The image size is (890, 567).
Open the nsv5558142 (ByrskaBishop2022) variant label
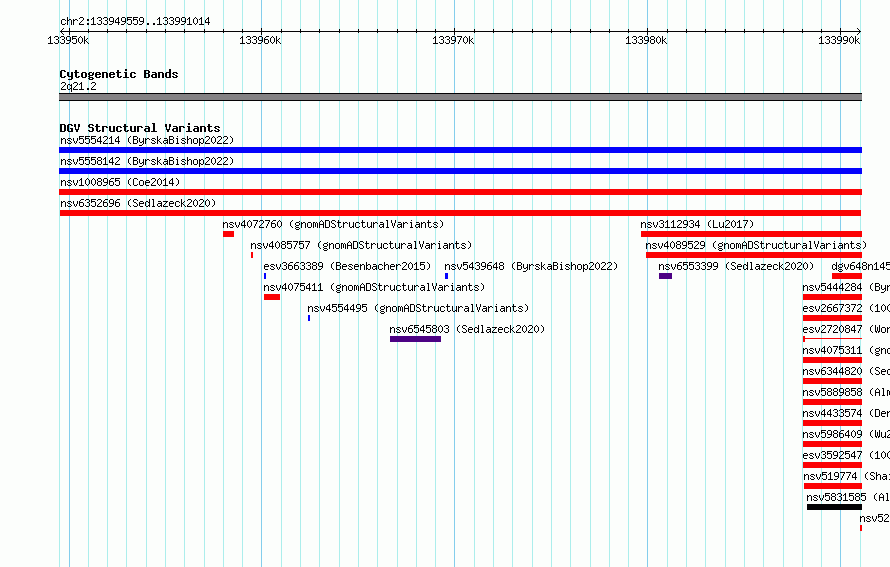click(x=147, y=161)
